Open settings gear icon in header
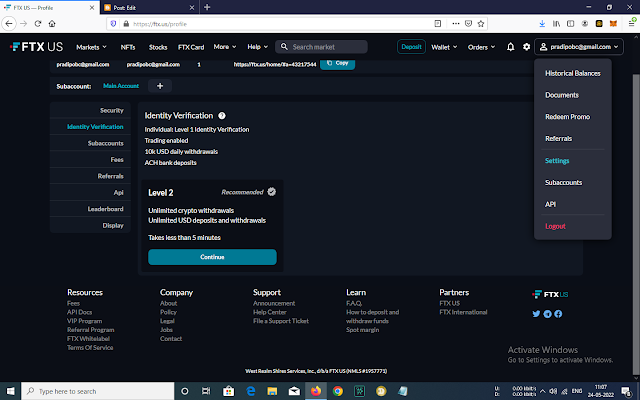Screen dimensions: 640x400 (x=527, y=47)
